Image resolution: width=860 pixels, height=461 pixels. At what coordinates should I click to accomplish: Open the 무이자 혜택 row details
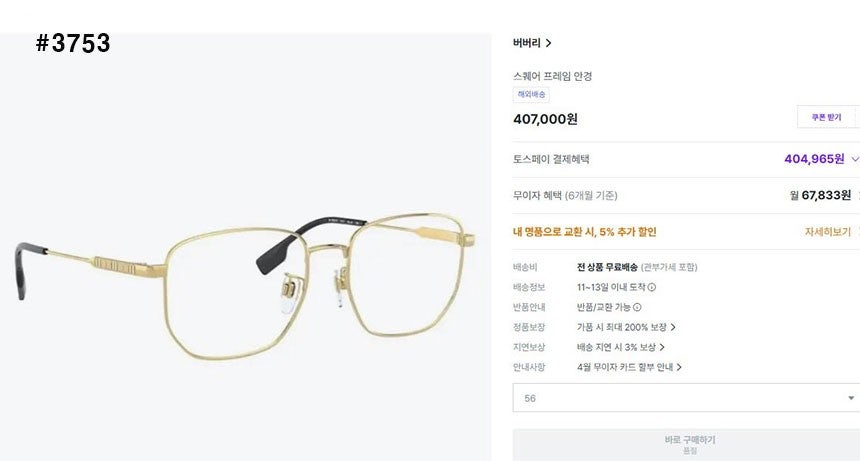pos(686,195)
